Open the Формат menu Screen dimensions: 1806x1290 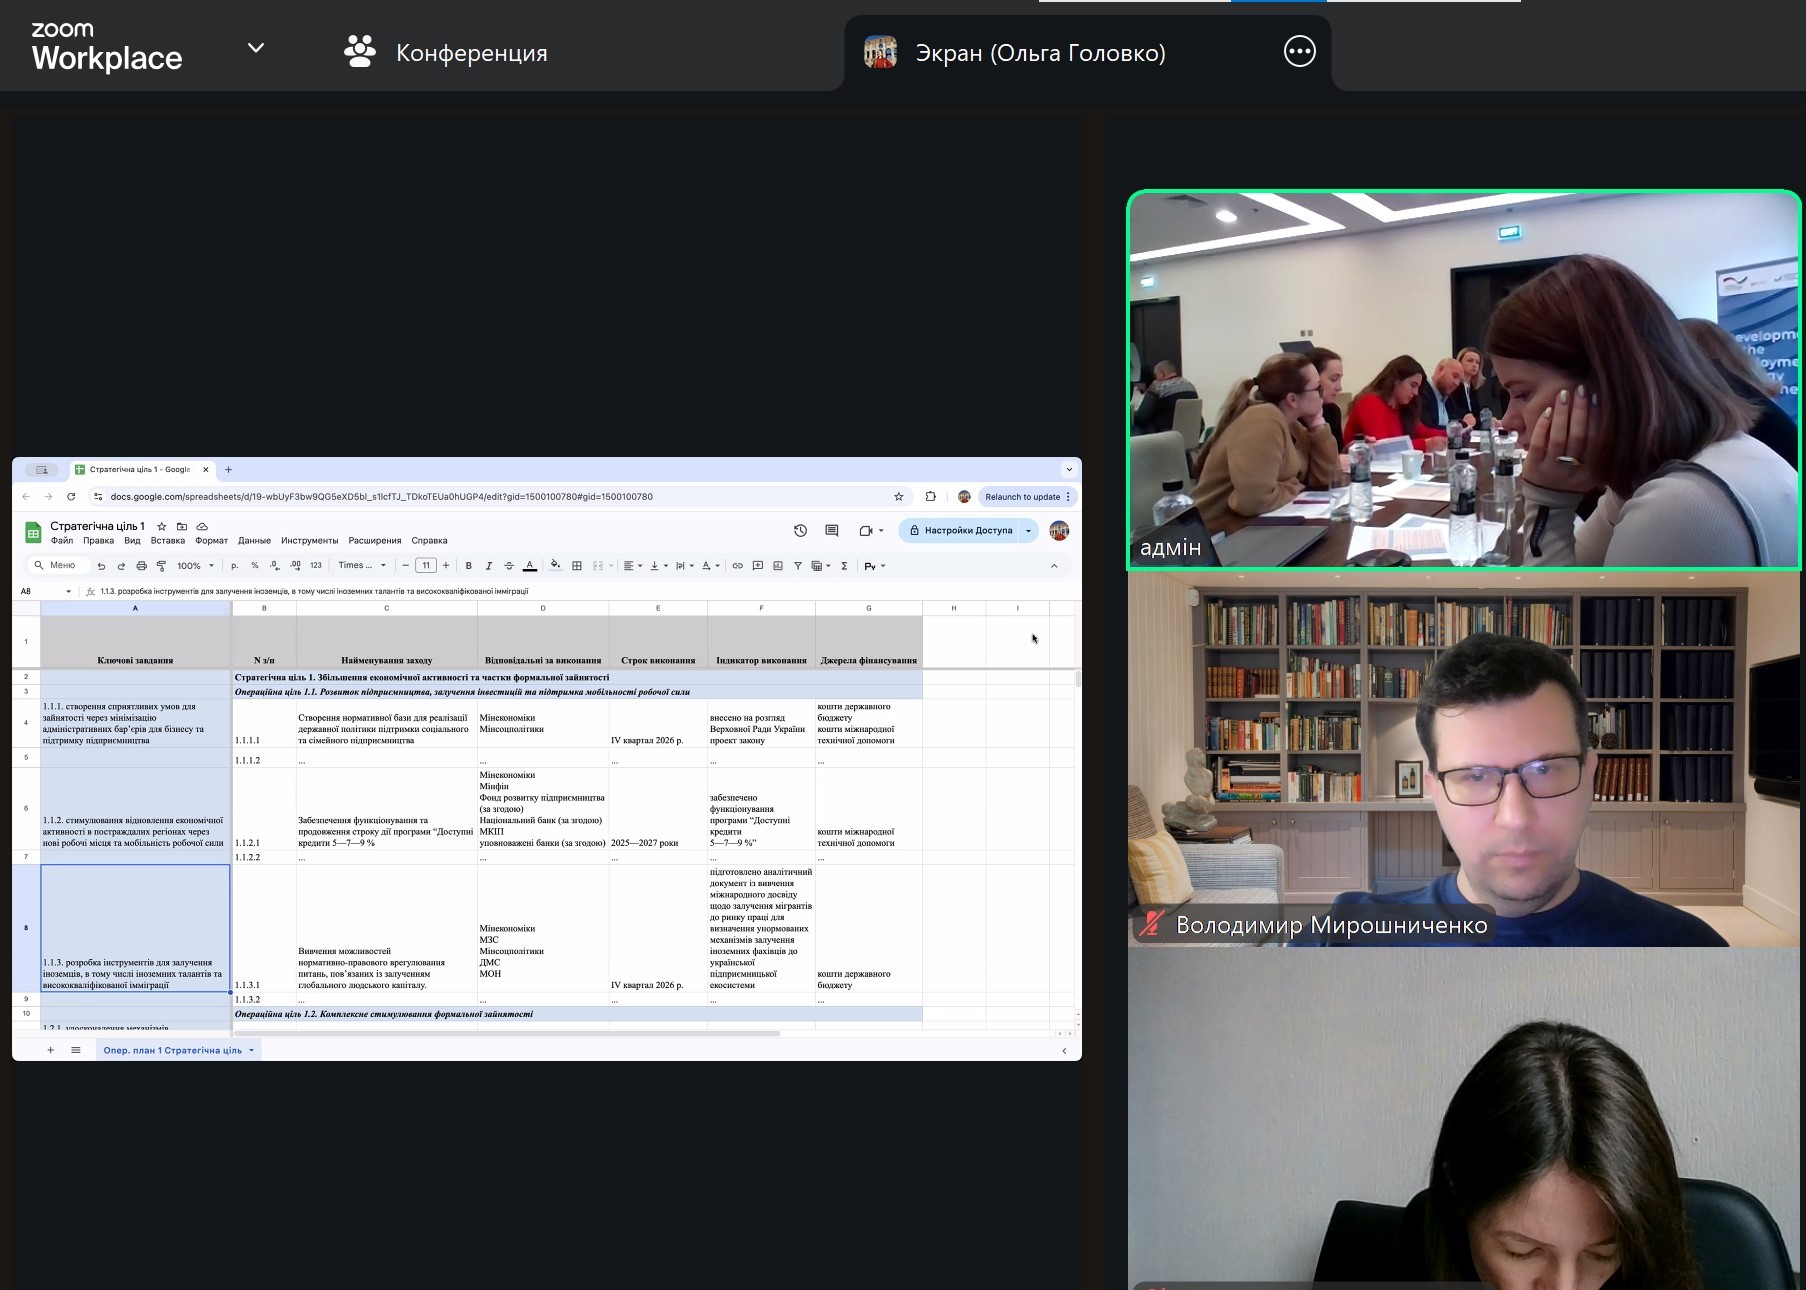pos(211,541)
